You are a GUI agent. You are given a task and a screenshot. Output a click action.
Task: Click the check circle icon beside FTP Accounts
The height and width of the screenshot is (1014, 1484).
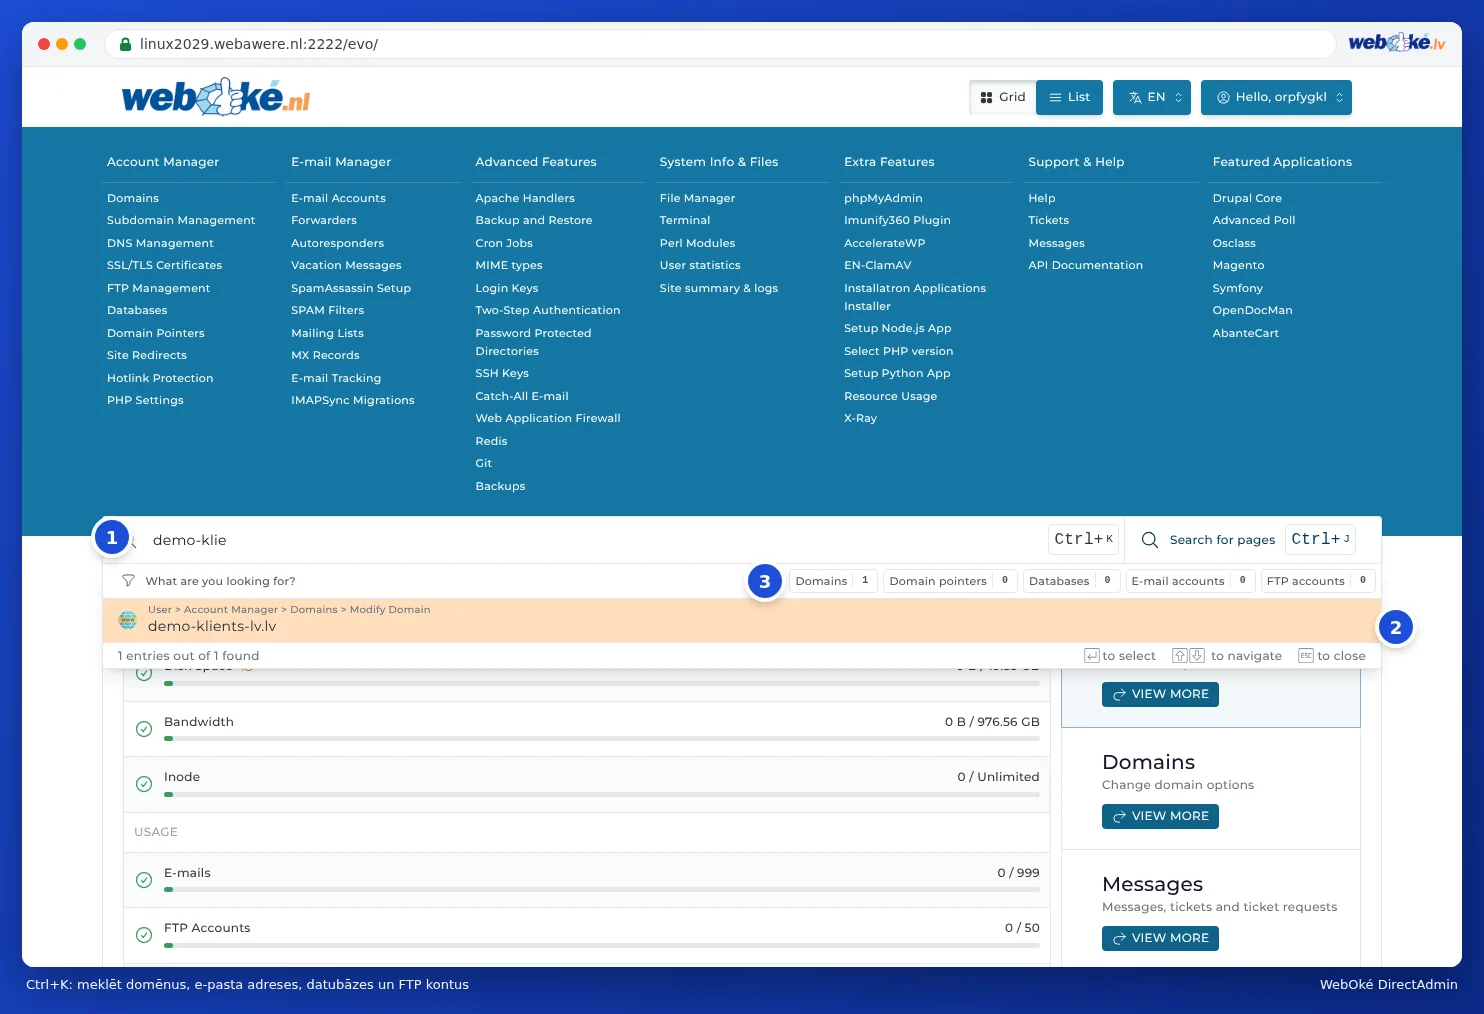tap(144, 935)
